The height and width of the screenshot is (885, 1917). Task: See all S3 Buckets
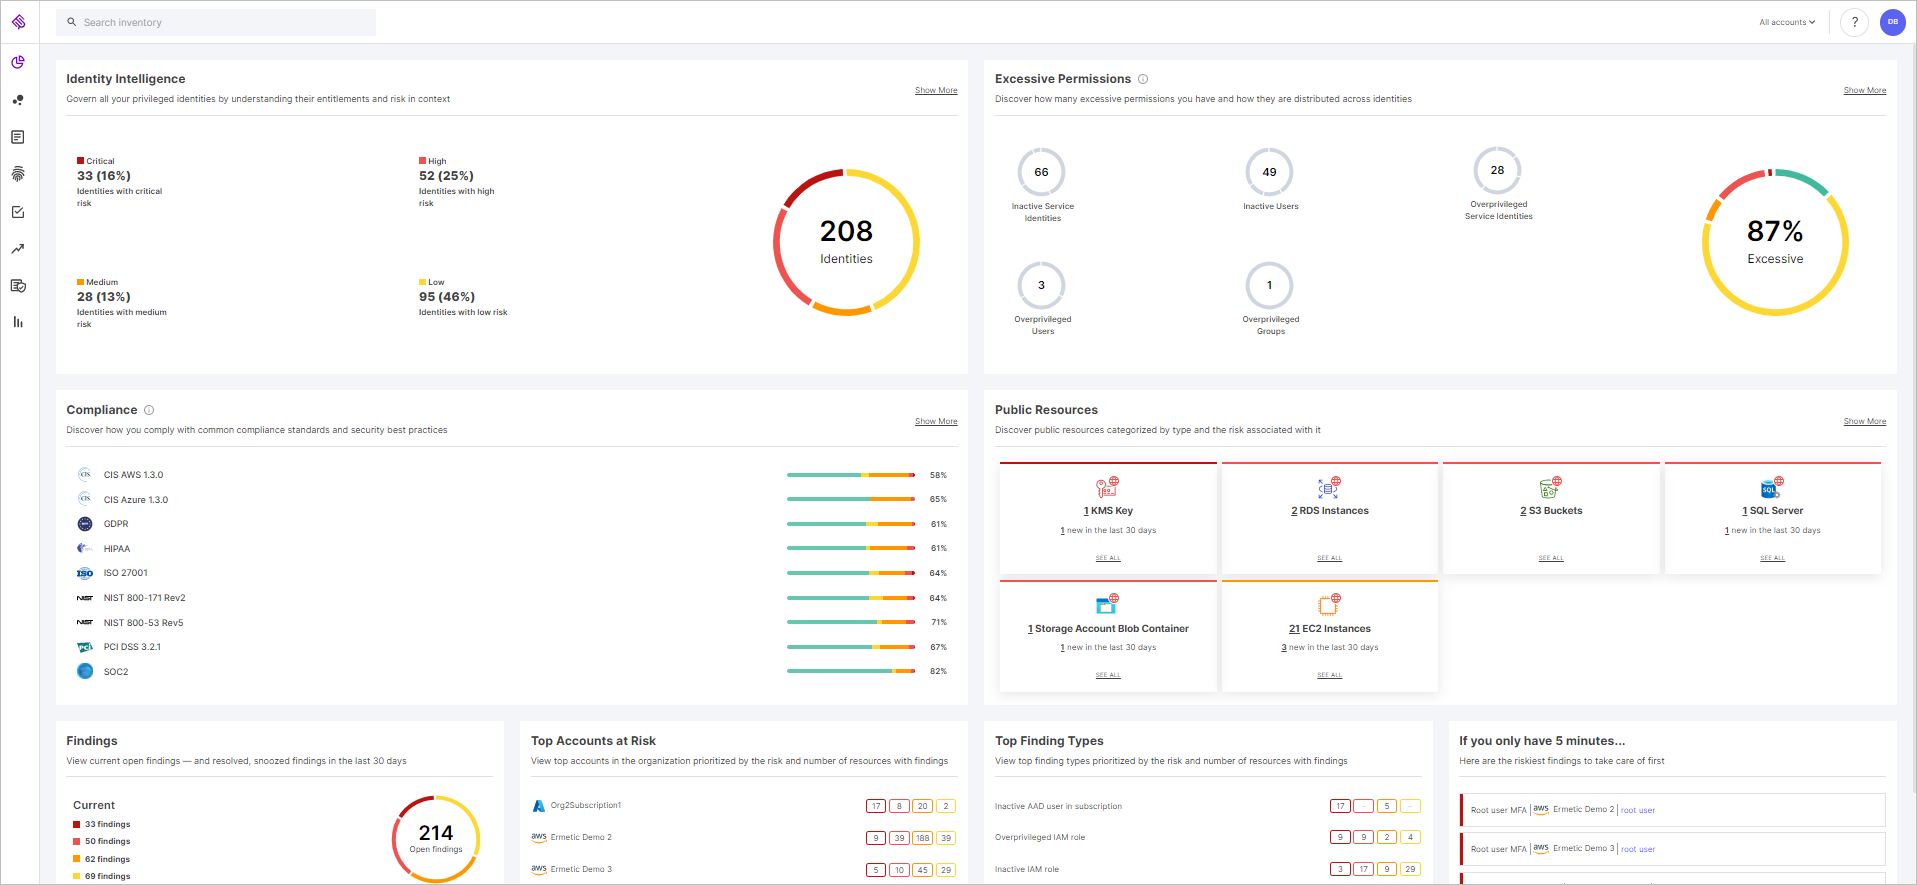click(1551, 558)
